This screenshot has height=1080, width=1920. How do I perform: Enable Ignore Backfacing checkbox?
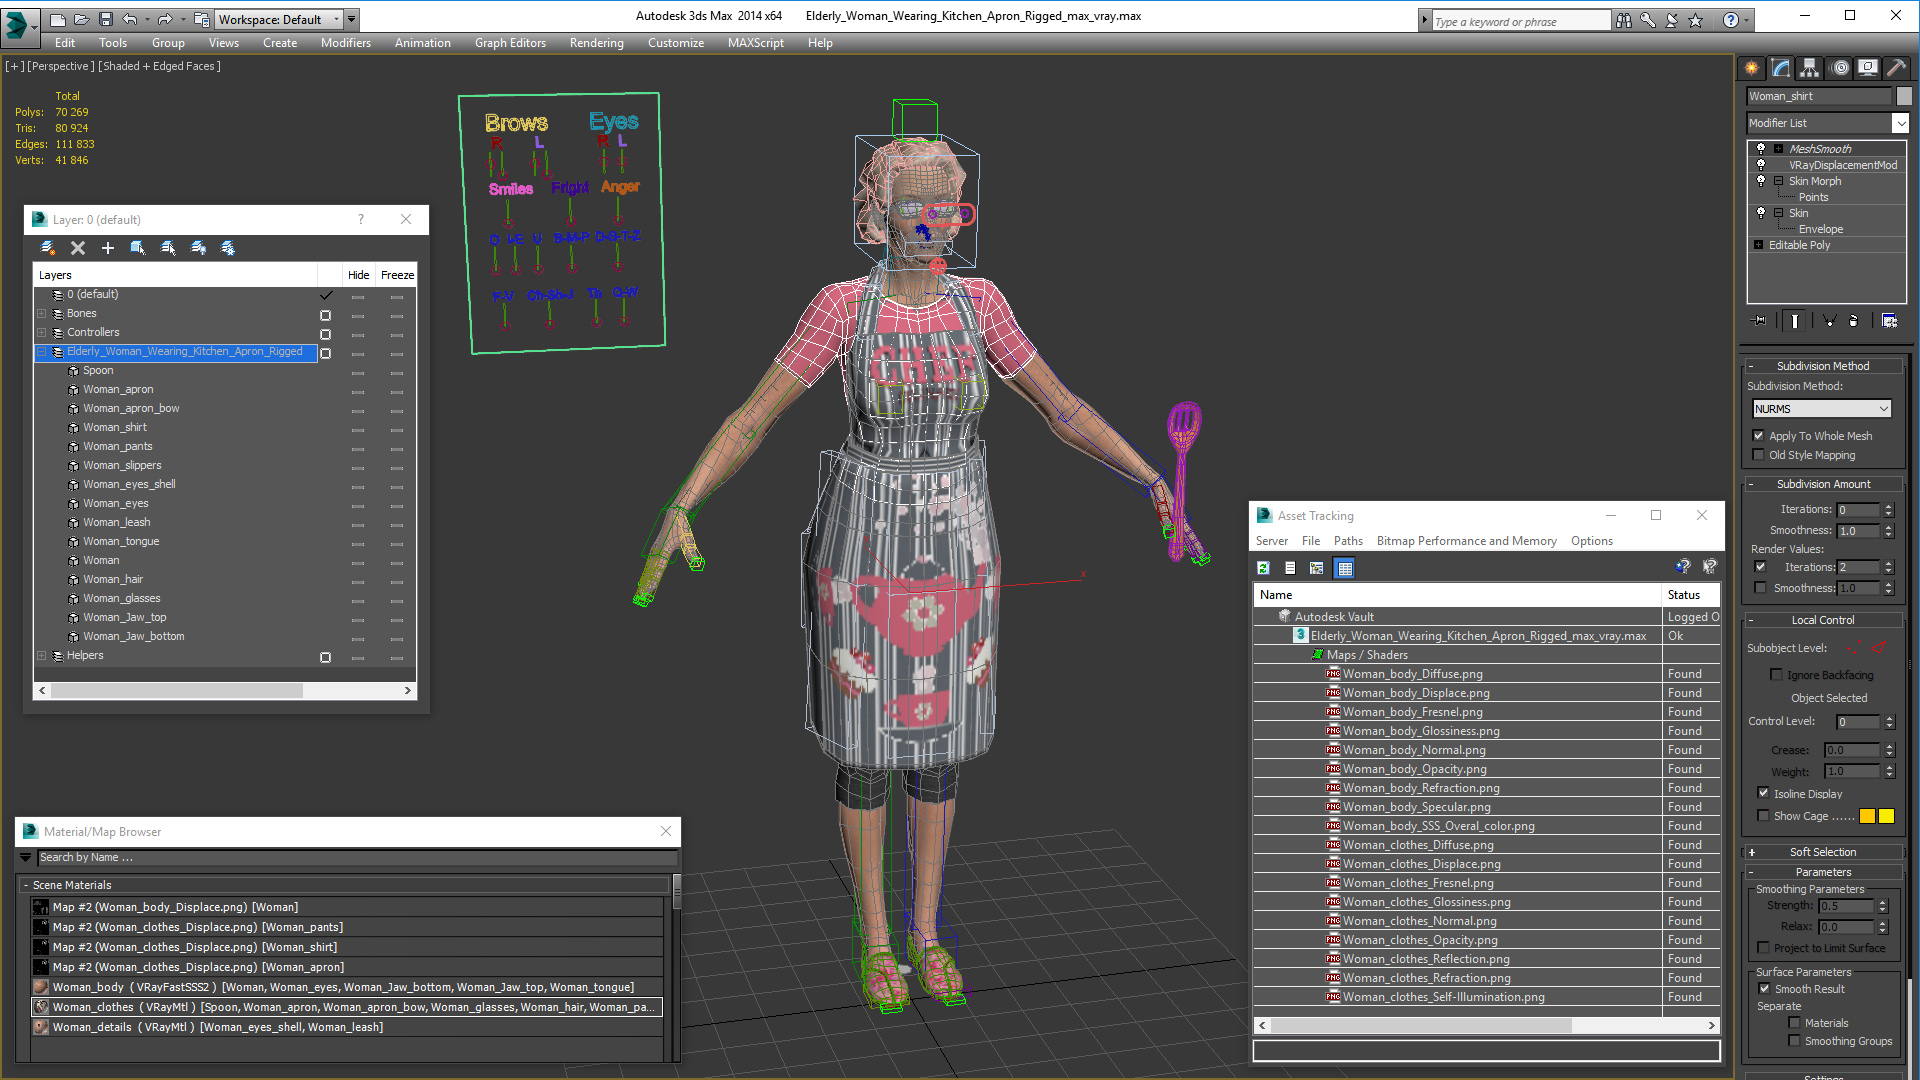pyautogui.click(x=1777, y=675)
